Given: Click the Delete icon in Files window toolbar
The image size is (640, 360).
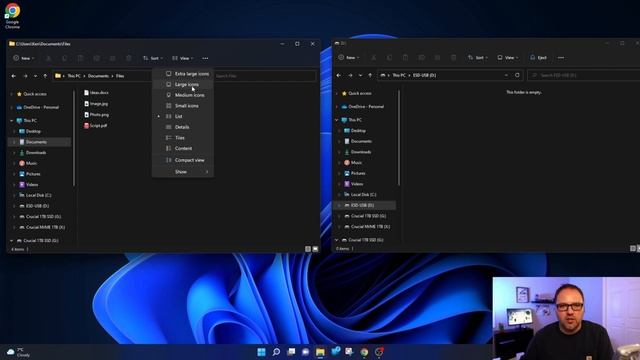Looking at the screenshot, I should [x=129, y=58].
